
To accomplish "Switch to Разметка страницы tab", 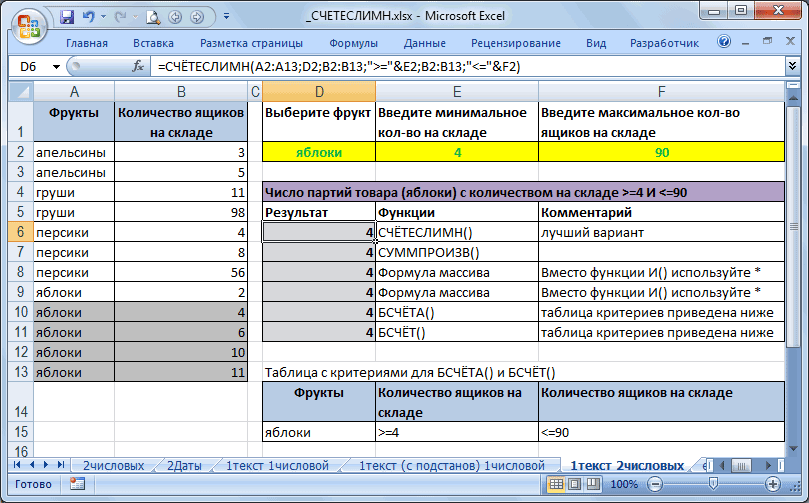I will click(x=251, y=43).
